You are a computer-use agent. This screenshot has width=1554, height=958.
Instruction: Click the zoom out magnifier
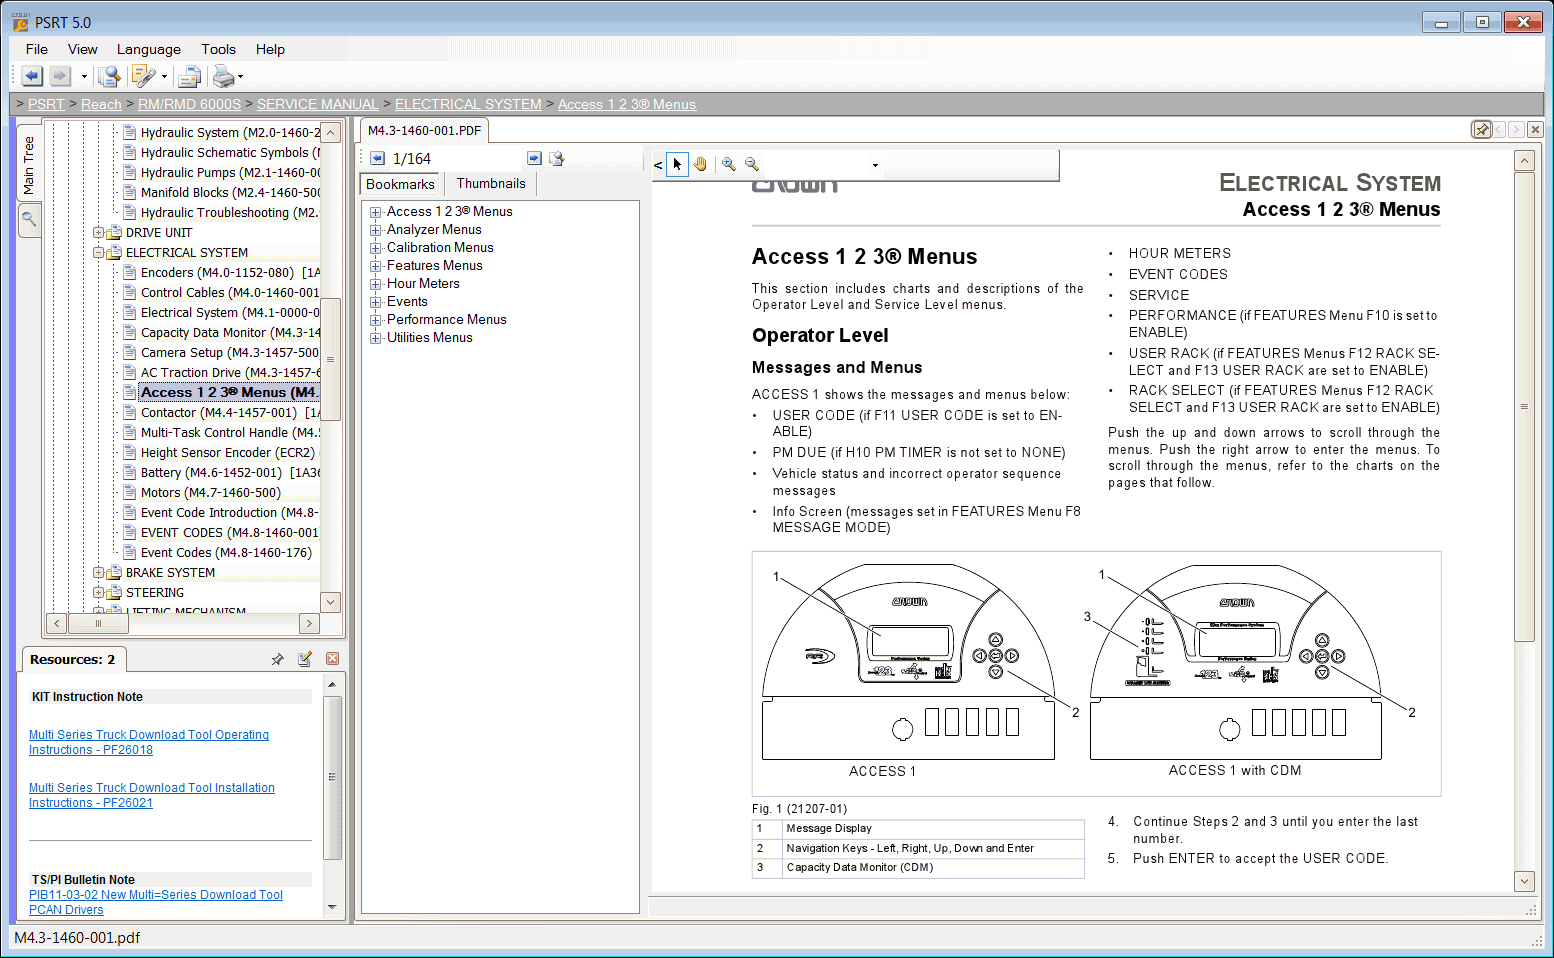pyautogui.click(x=752, y=164)
